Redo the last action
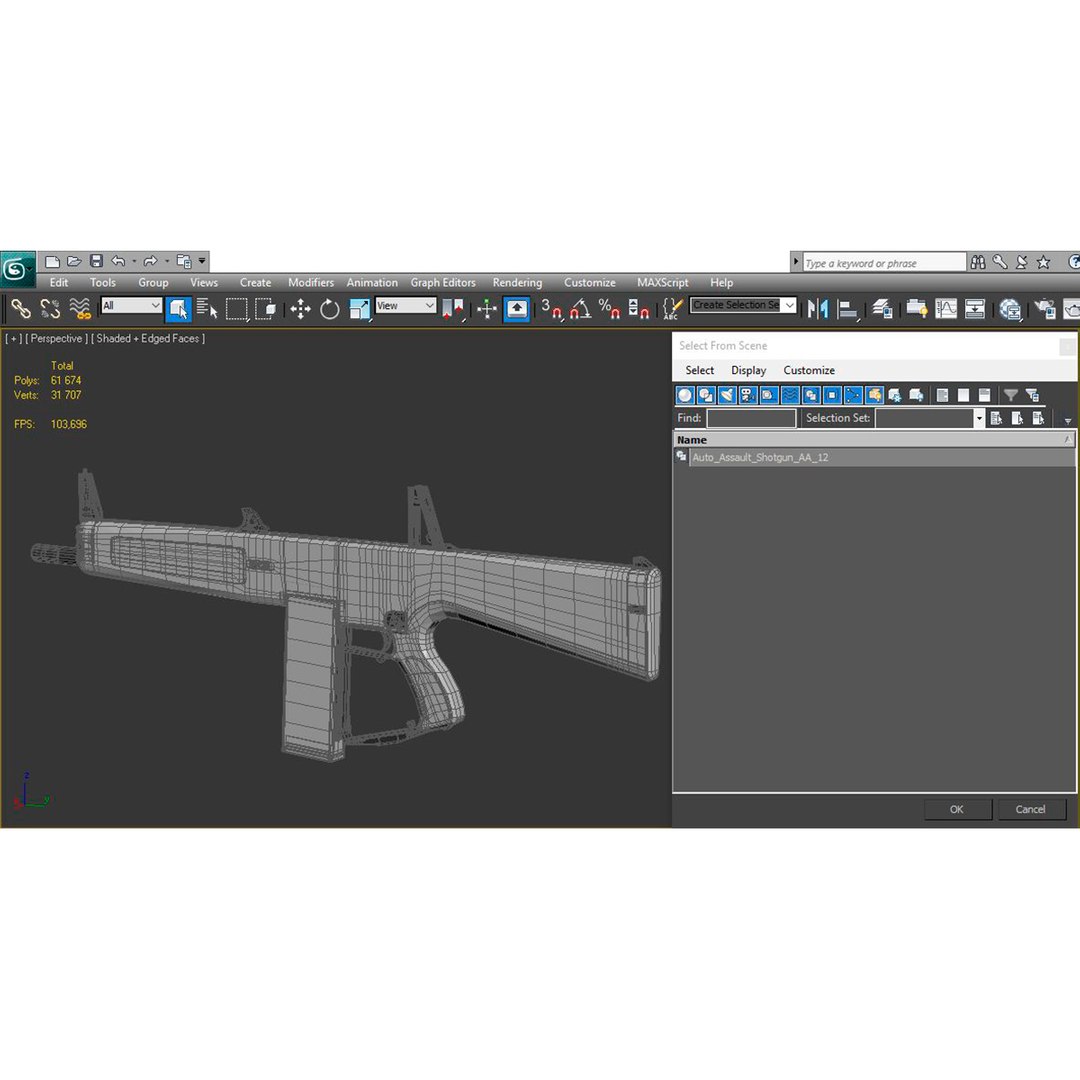This screenshot has height=1080, width=1080. coord(150,261)
